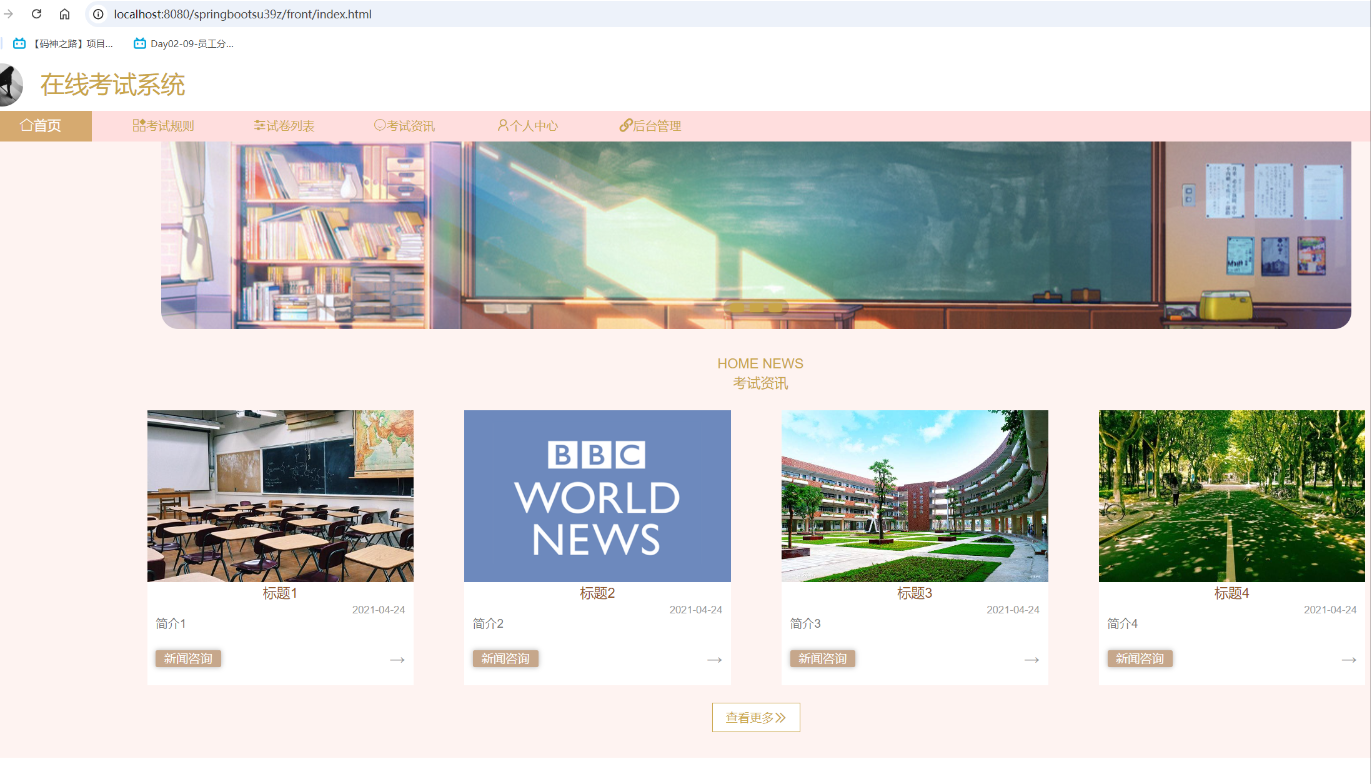Click the 新闻咨询 tag on 标题1 card
The width and height of the screenshot is (1371, 784).
[x=188, y=659]
